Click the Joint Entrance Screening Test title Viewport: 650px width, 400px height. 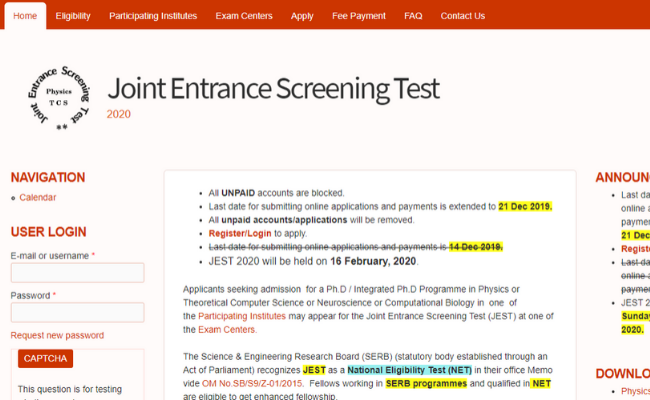(272, 88)
